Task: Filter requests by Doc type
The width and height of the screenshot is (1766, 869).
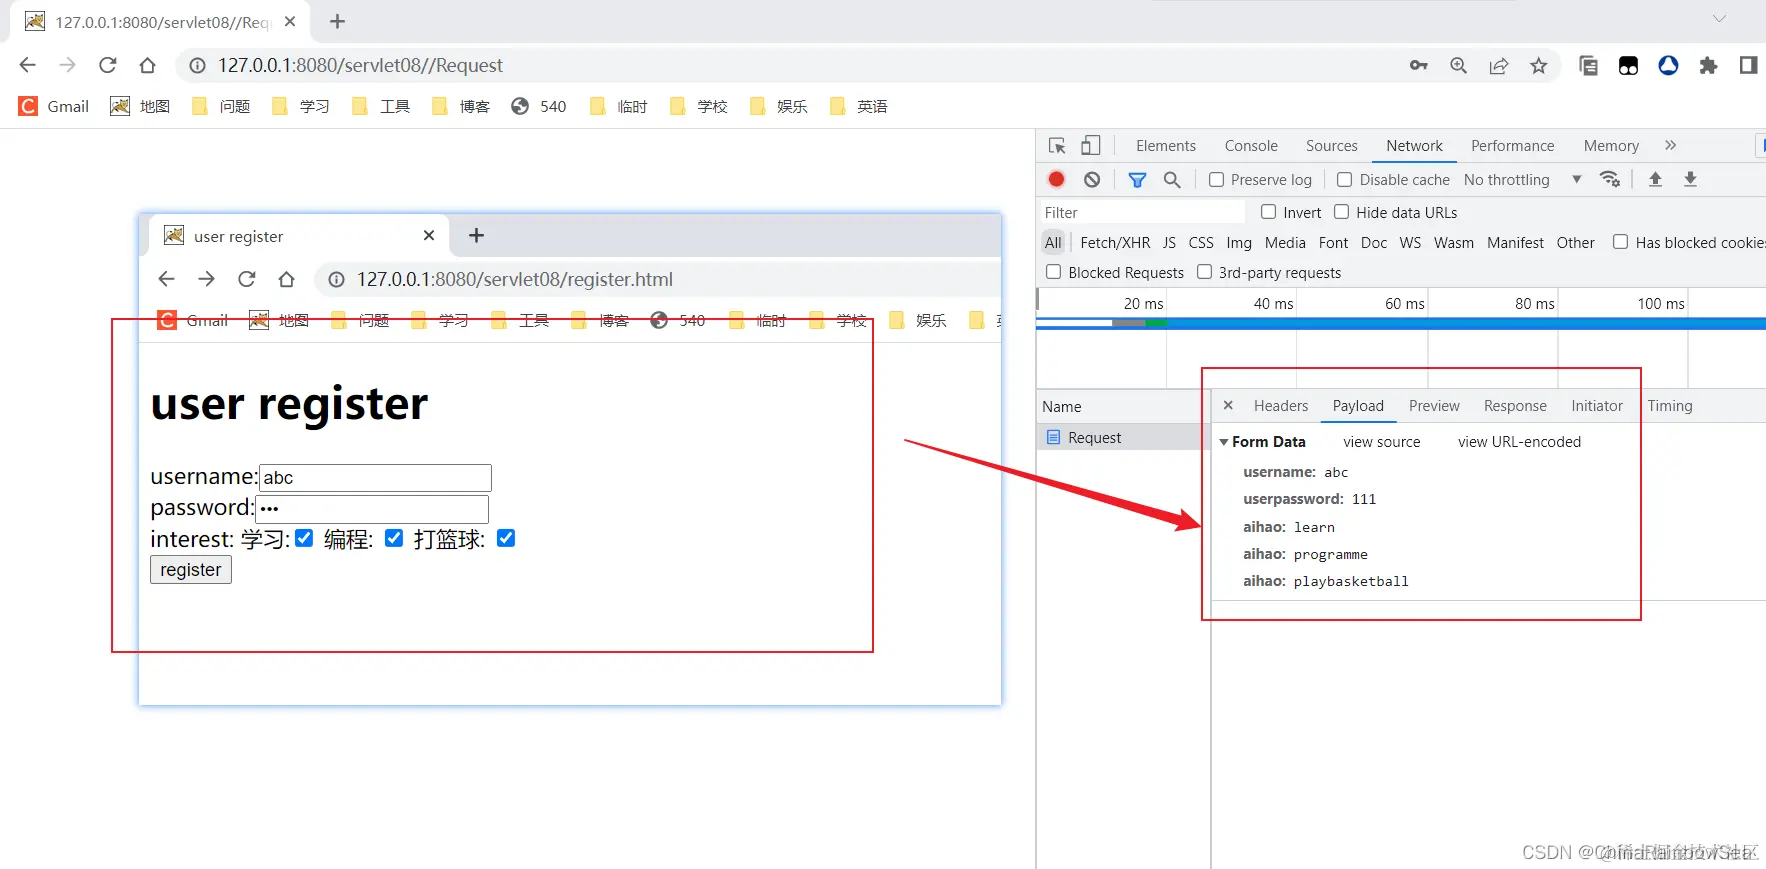Action: tap(1374, 242)
